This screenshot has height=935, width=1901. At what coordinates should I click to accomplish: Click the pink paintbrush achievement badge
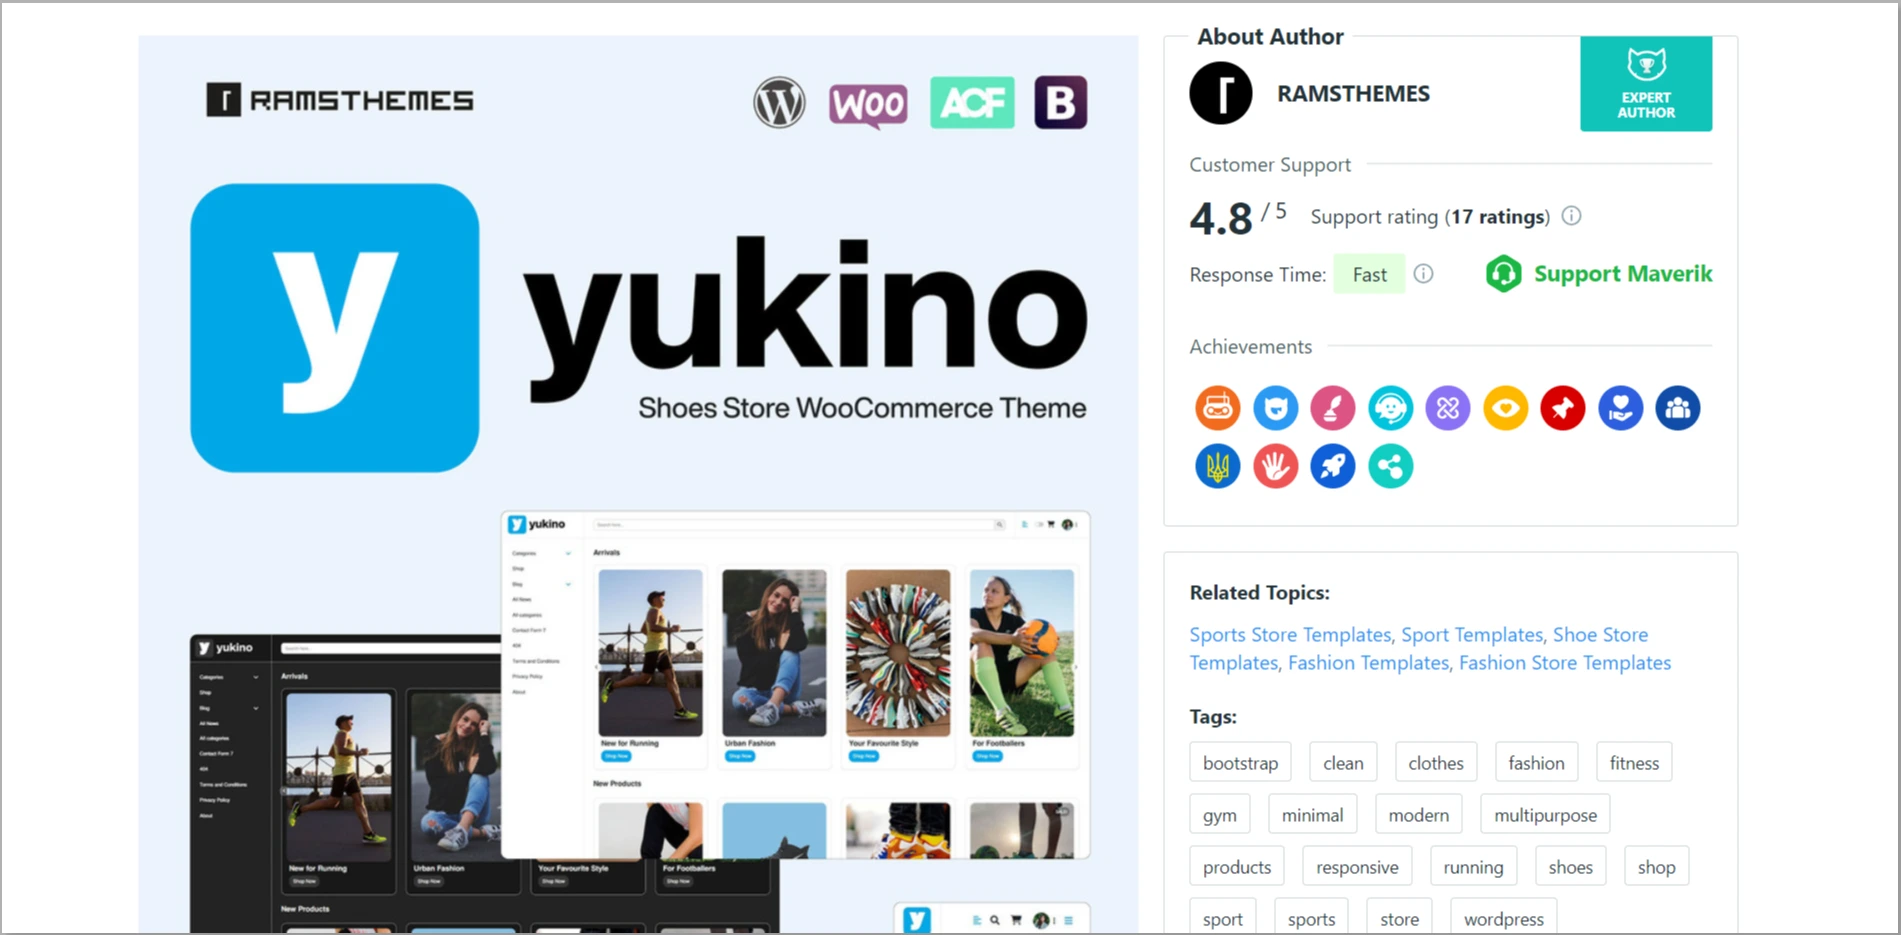pos(1333,408)
